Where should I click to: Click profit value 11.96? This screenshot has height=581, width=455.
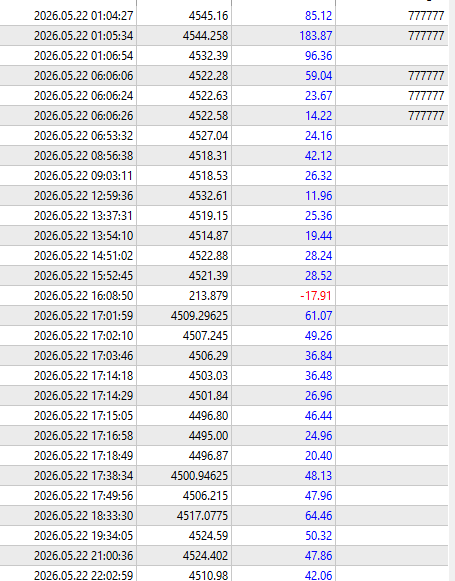click(x=318, y=196)
